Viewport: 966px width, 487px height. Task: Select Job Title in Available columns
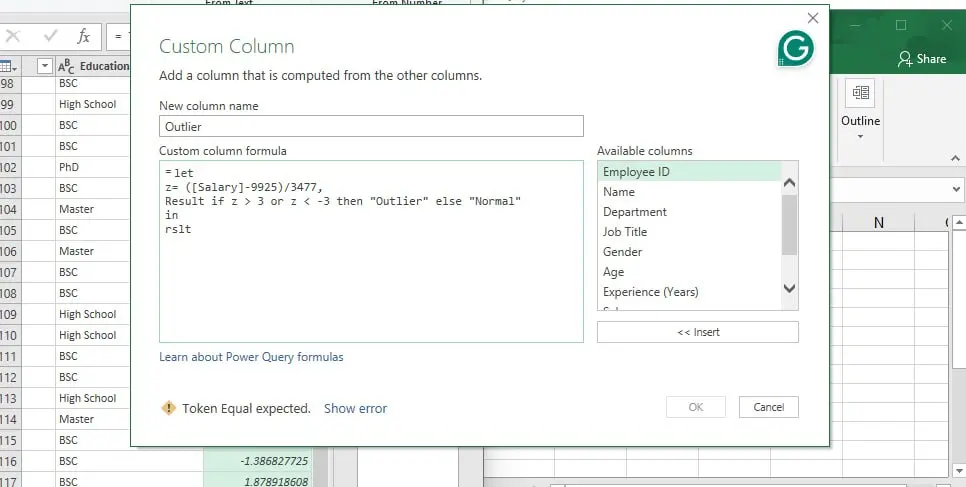(x=689, y=232)
